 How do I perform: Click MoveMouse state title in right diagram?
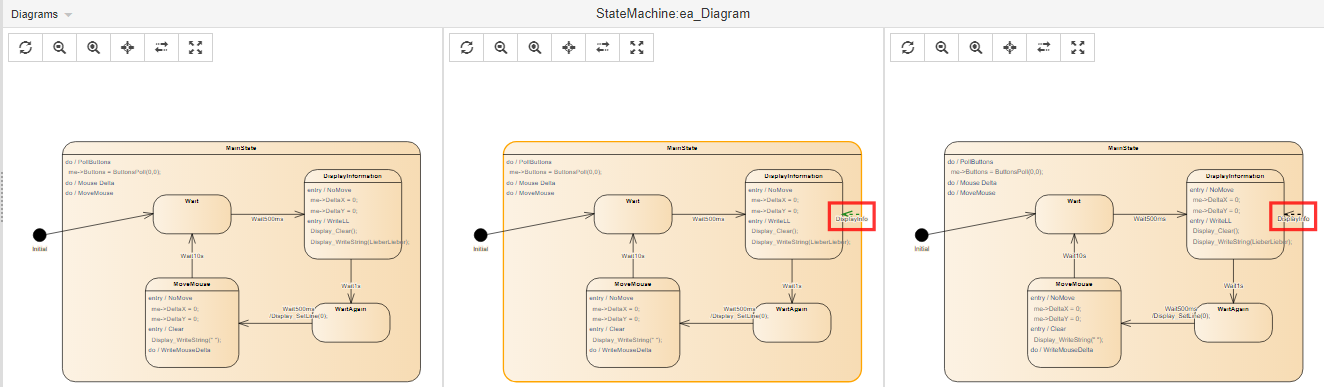[x=1074, y=284]
